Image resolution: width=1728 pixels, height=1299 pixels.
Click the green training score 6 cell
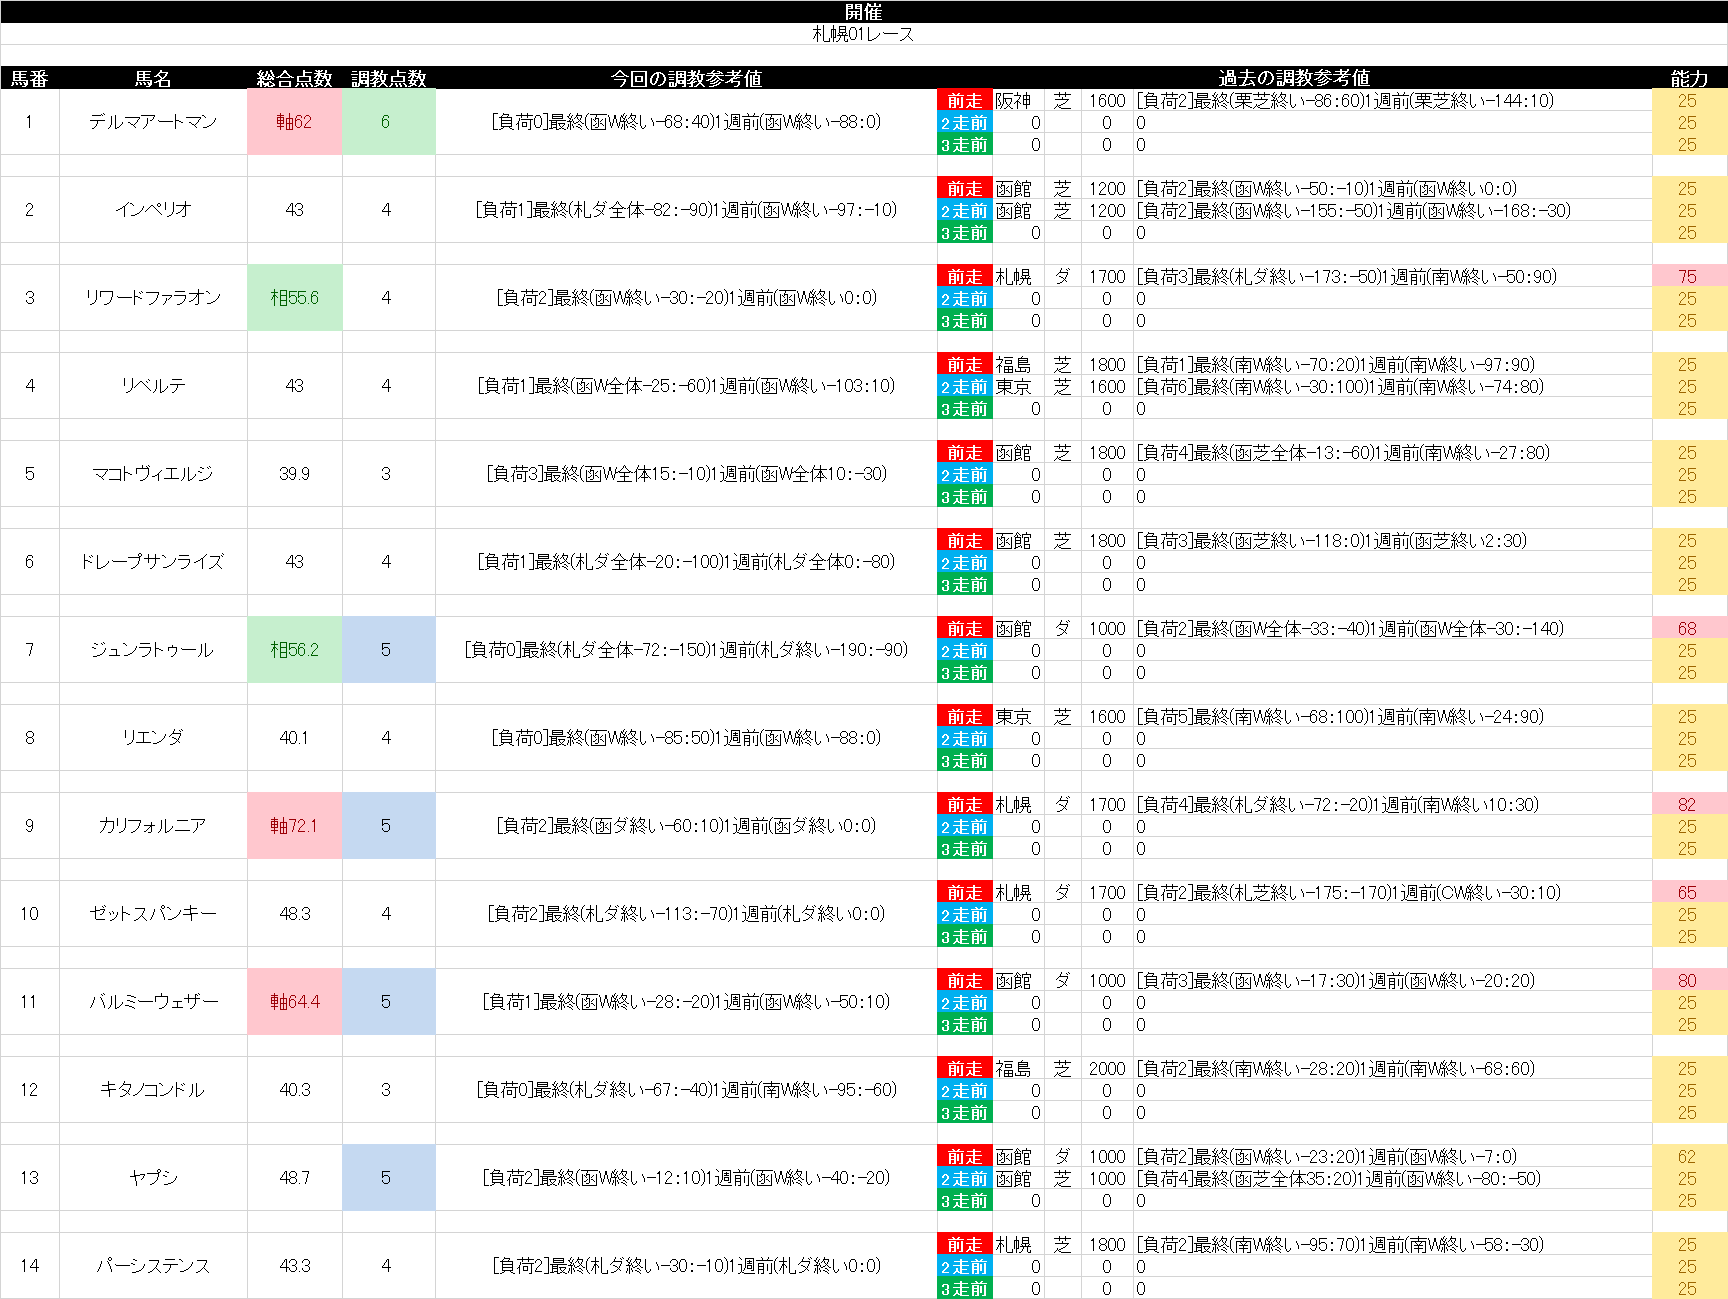[x=387, y=122]
